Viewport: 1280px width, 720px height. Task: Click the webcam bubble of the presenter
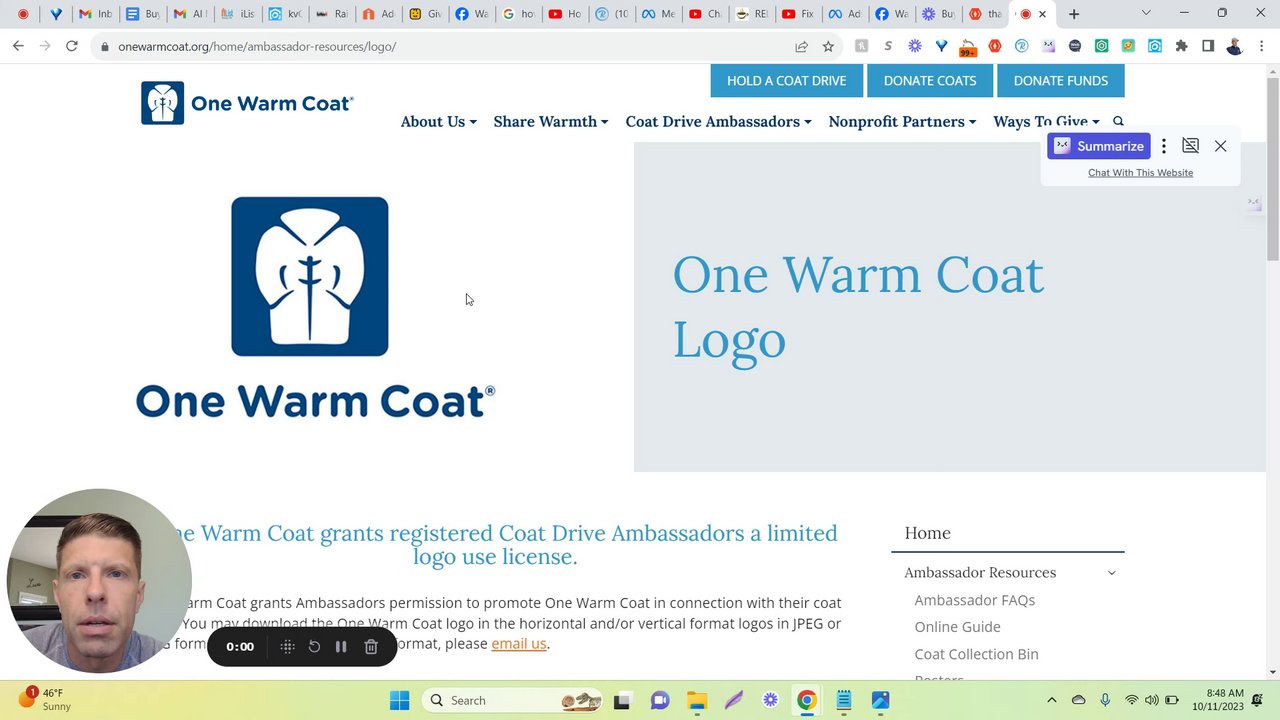(99, 581)
